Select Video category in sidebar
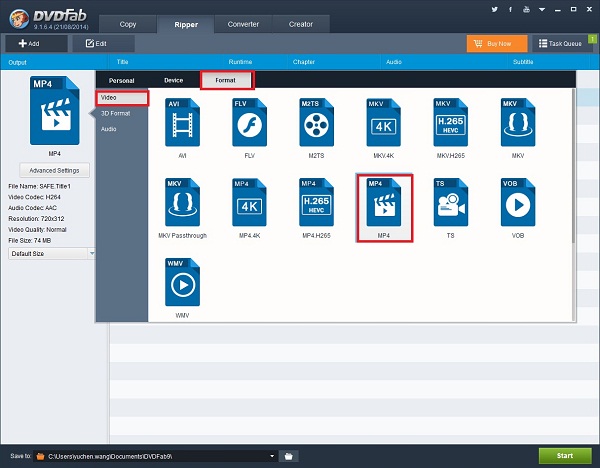Image resolution: width=600 pixels, height=468 pixels. pos(122,98)
